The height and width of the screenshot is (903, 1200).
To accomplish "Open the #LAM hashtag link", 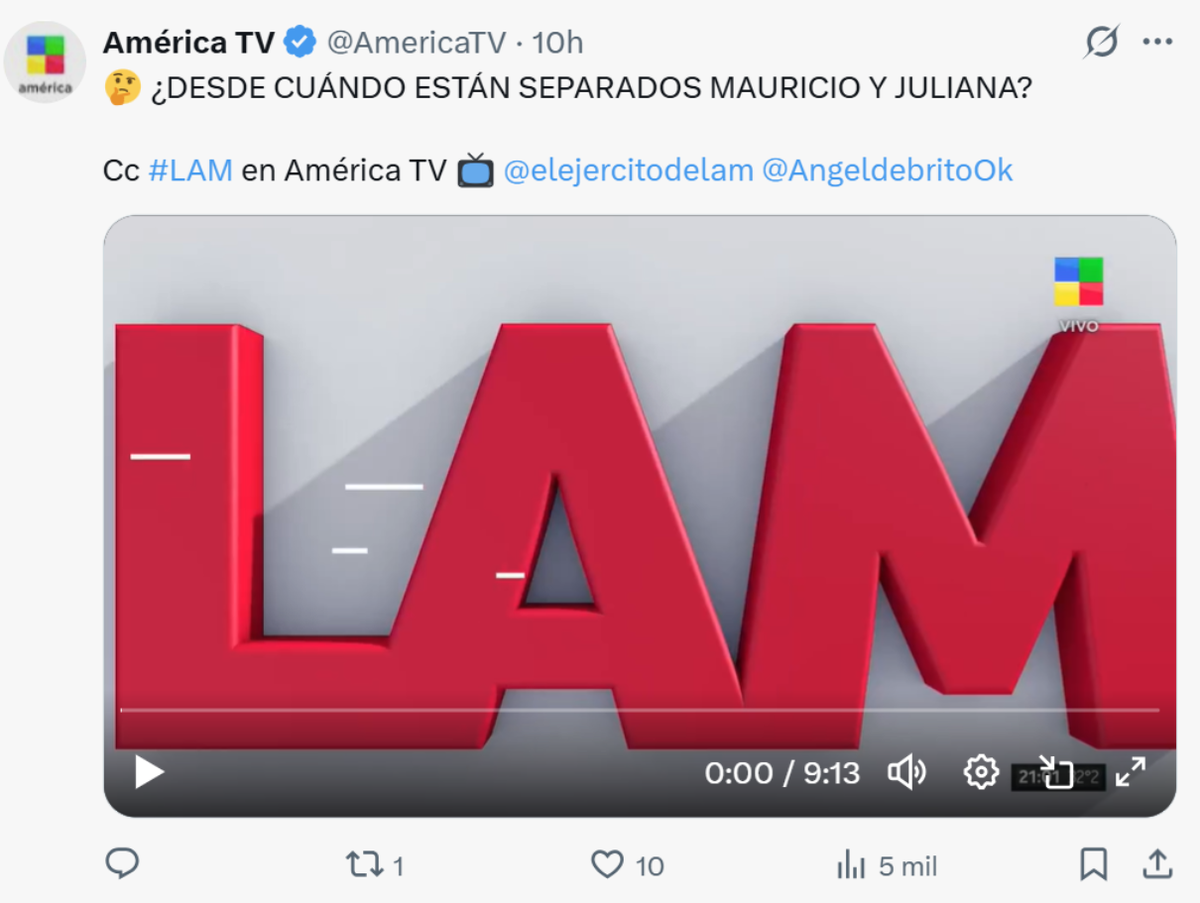I will pos(190,171).
